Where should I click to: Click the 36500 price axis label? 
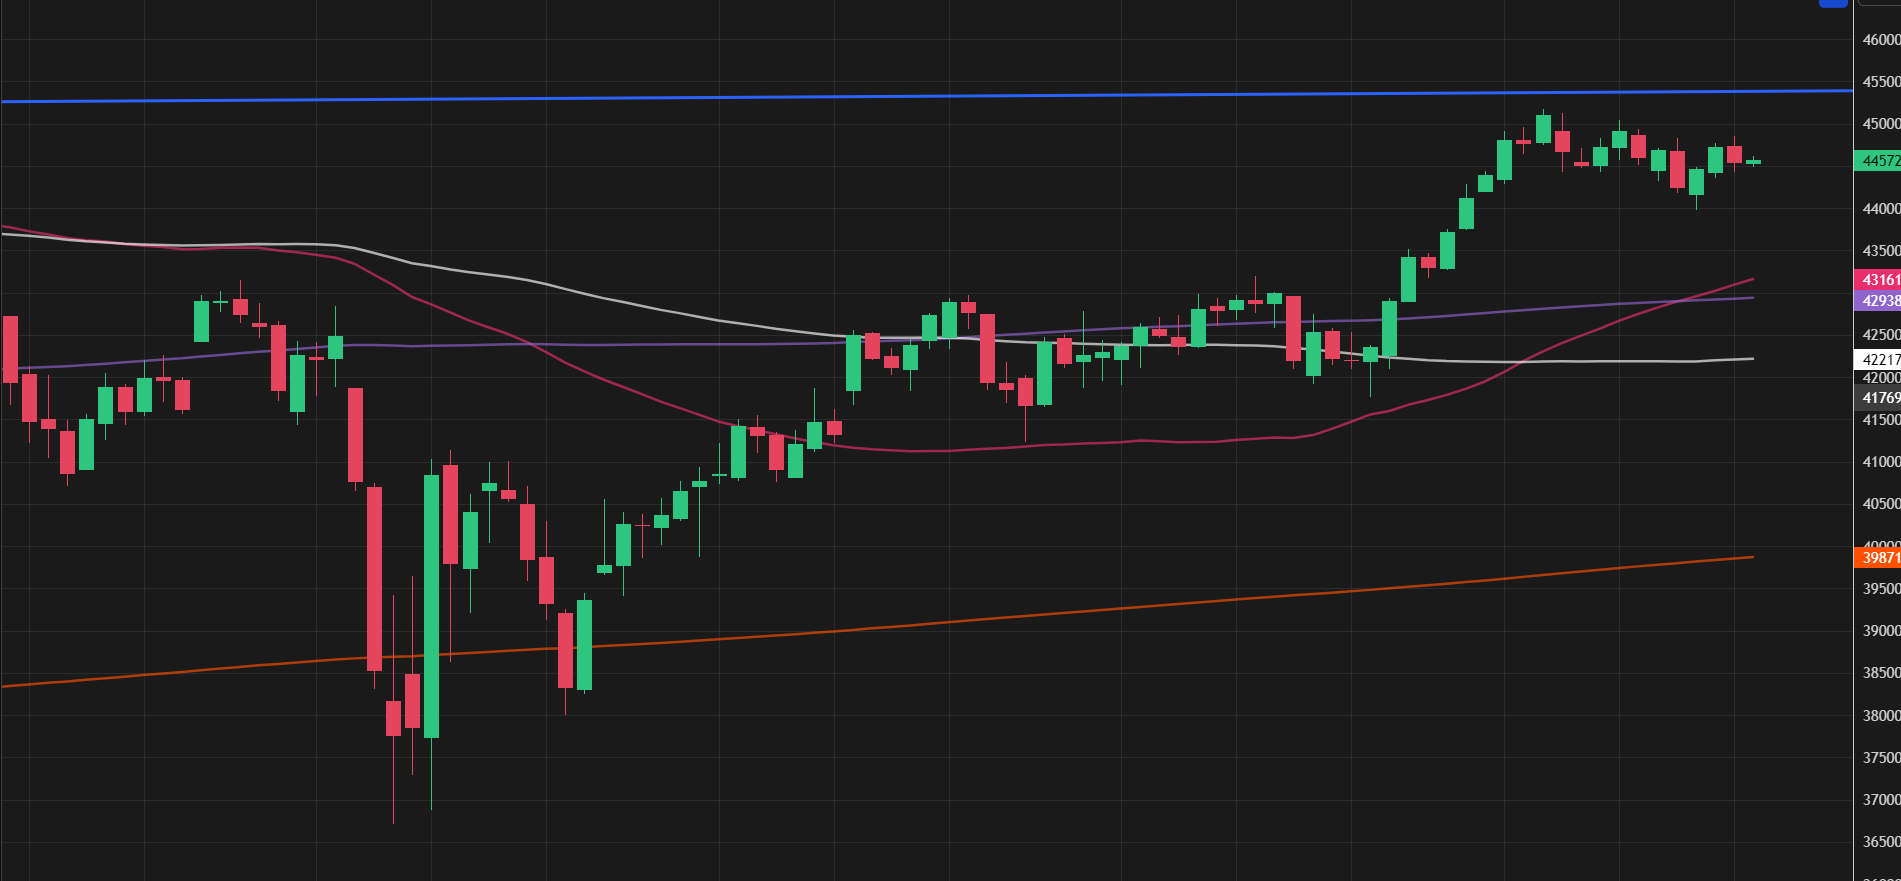[x=1880, y=842]
